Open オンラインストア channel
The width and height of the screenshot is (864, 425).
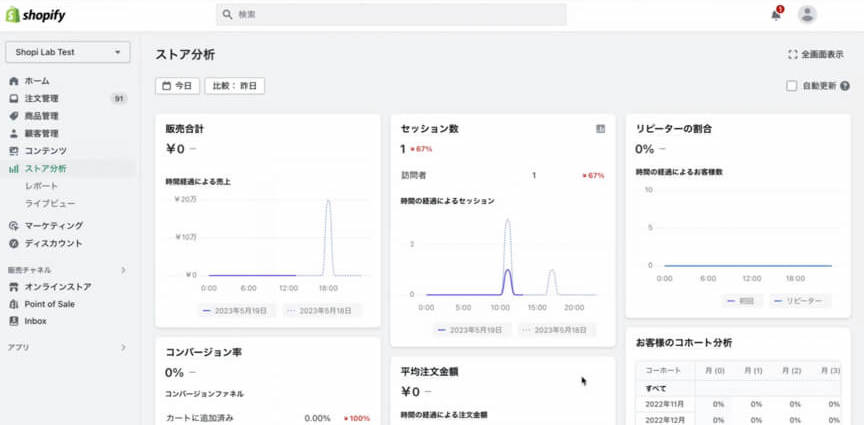coord(58,287)
